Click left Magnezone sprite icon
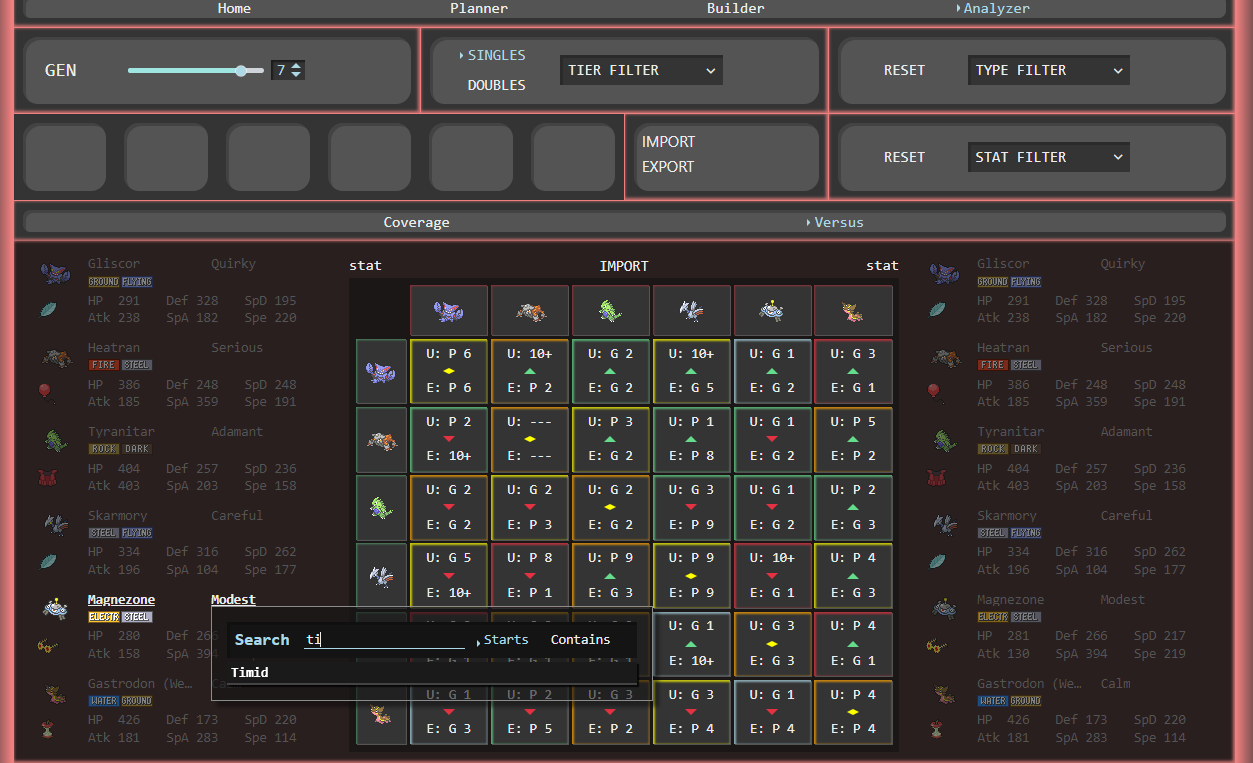1253x763 pixels. coord(55,608)
